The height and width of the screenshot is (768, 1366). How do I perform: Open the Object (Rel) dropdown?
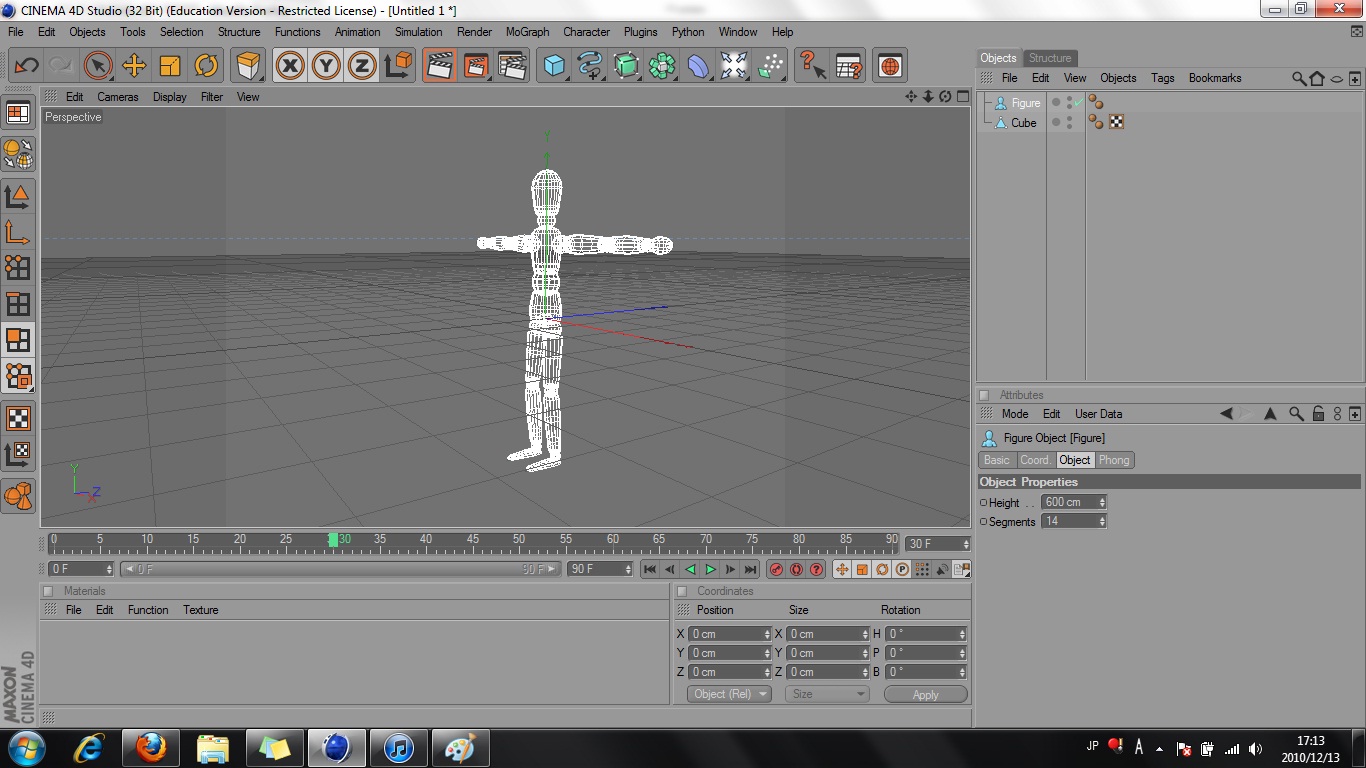tap(729, 694)
